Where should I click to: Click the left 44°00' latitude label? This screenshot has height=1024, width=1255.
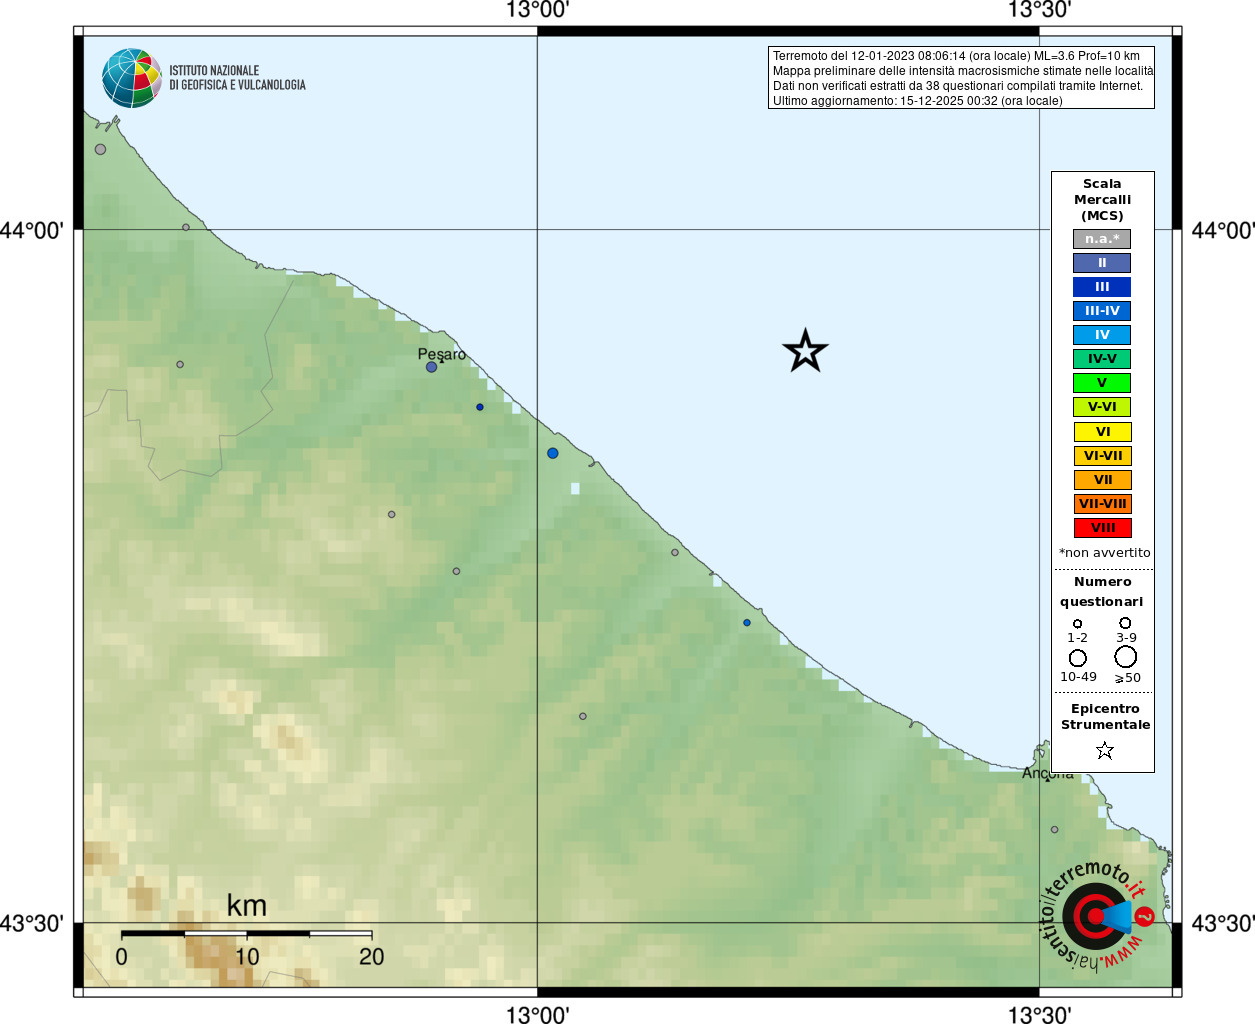pos(32,231)
